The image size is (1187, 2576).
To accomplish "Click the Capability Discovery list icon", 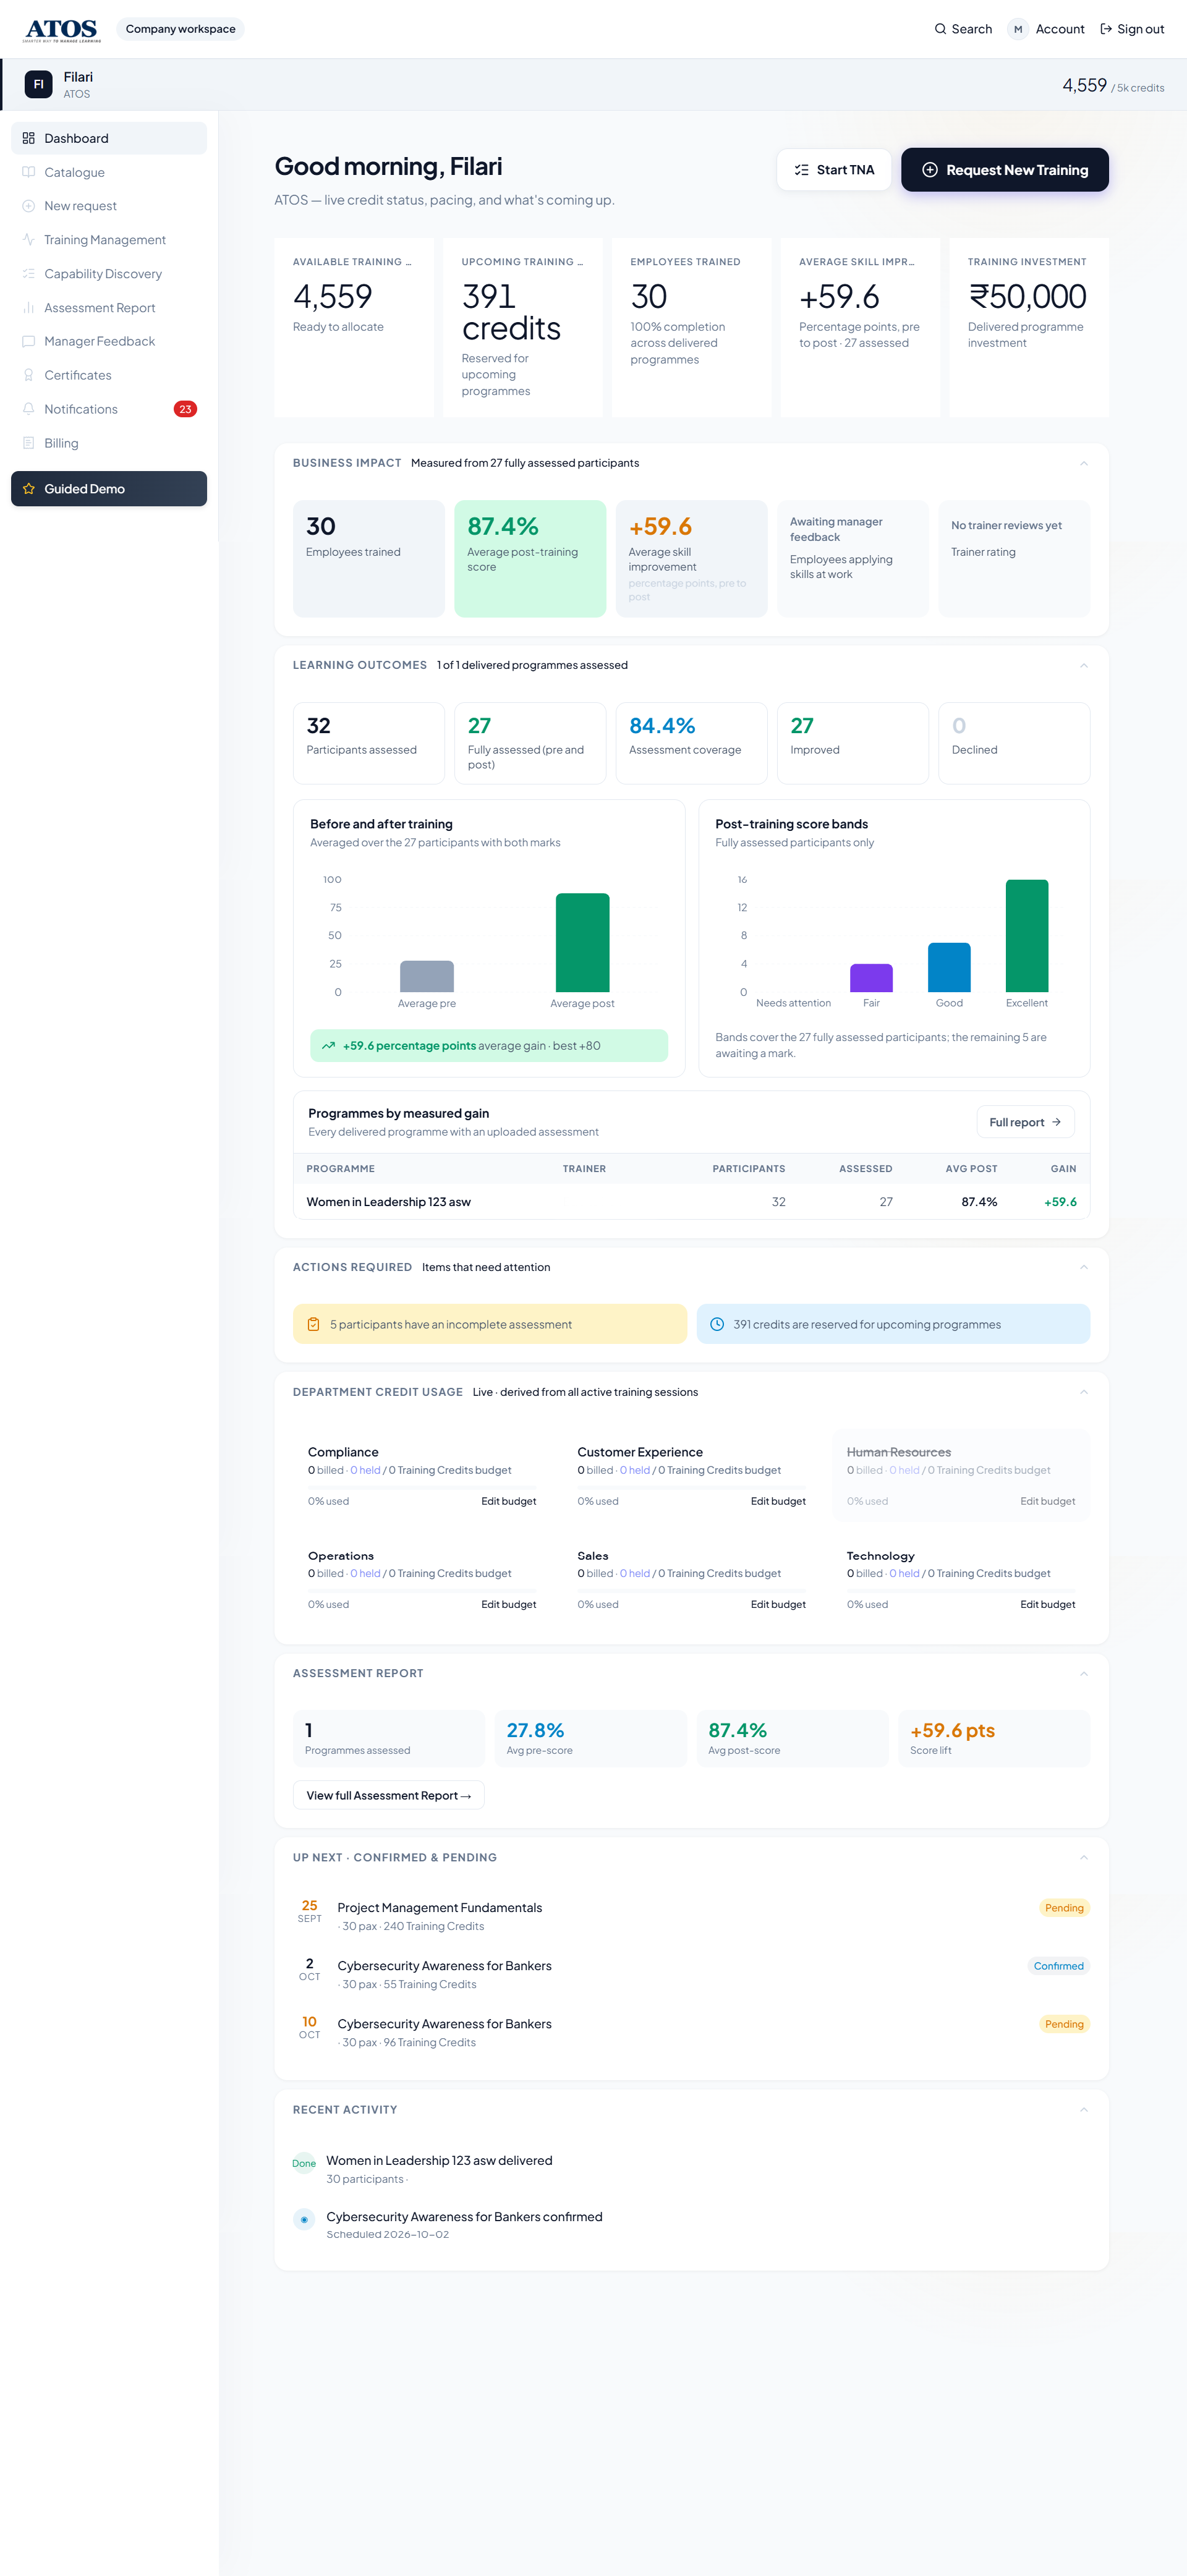I will 28,273.
